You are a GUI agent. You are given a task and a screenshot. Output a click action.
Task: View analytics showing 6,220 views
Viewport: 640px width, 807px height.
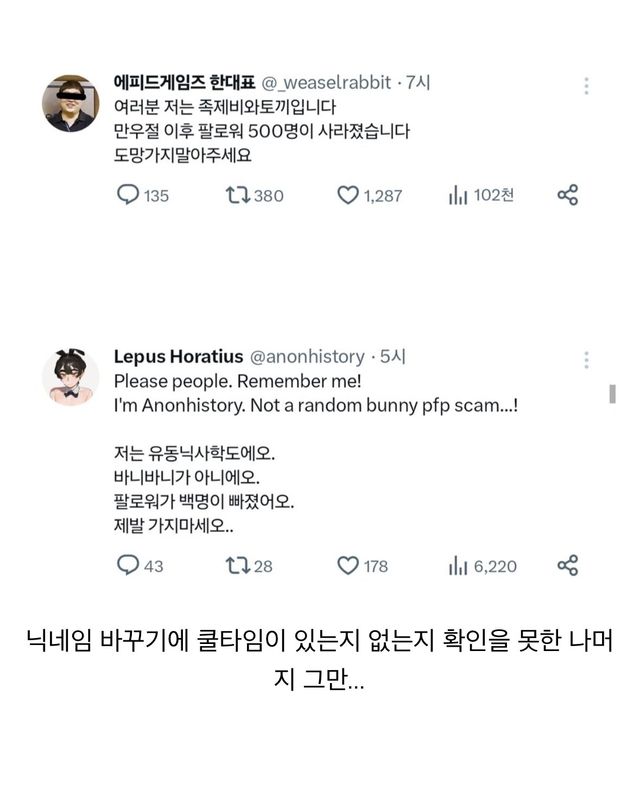tap(458, 566)
